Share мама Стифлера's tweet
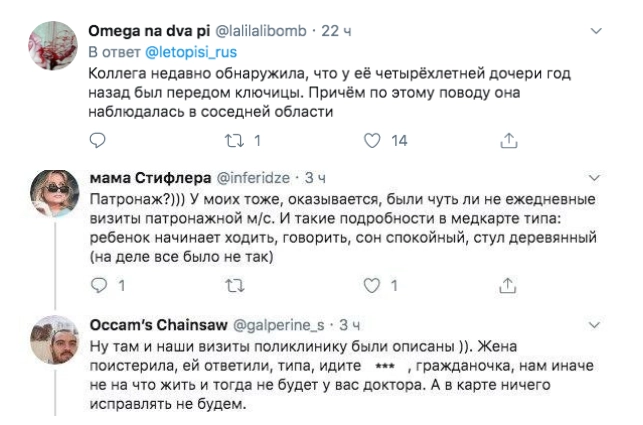 (506, 287)
